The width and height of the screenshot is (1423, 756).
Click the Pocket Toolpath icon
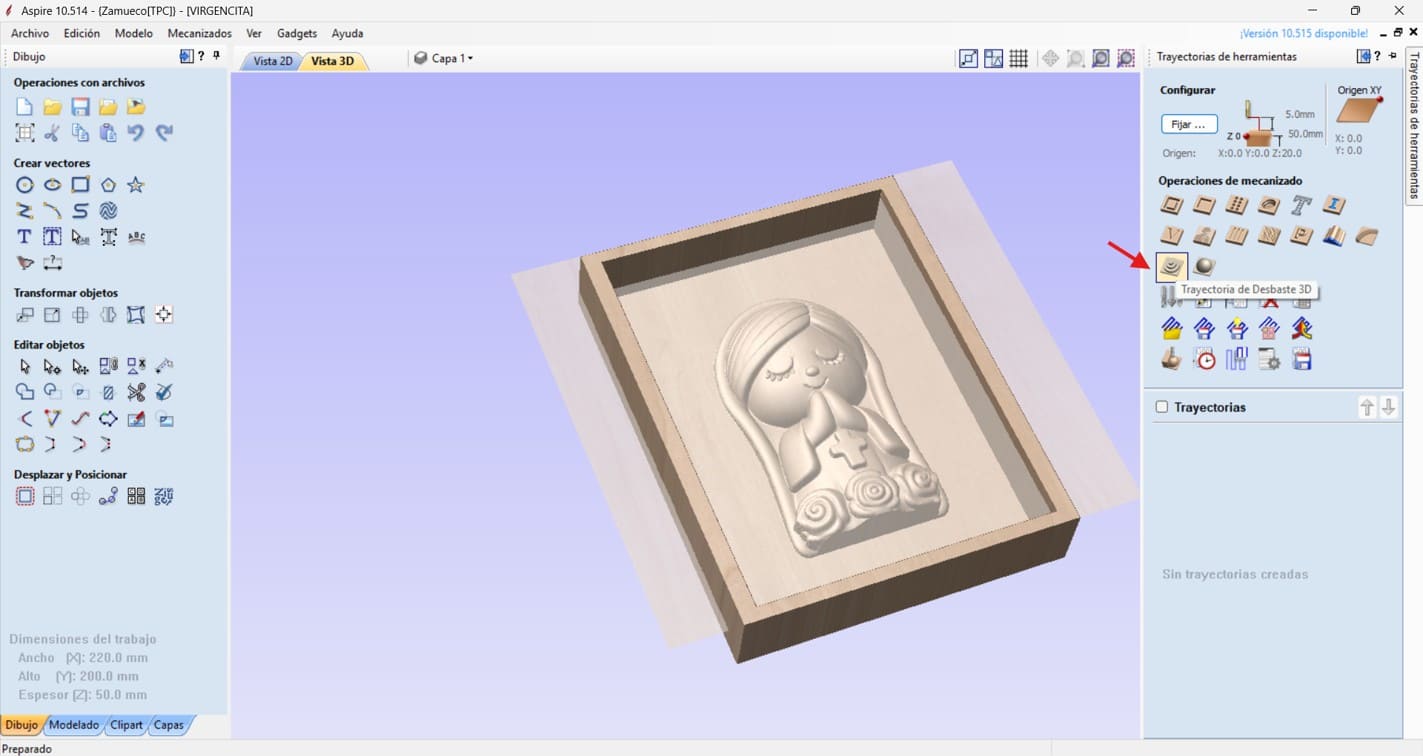click(1204, 205)
